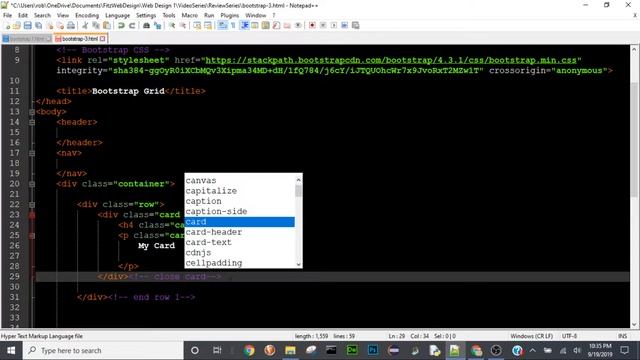Viewport: 640px width, 360px height.
Task: Choose 'canvas' from autocomplete list
Action: click(240, 180)
